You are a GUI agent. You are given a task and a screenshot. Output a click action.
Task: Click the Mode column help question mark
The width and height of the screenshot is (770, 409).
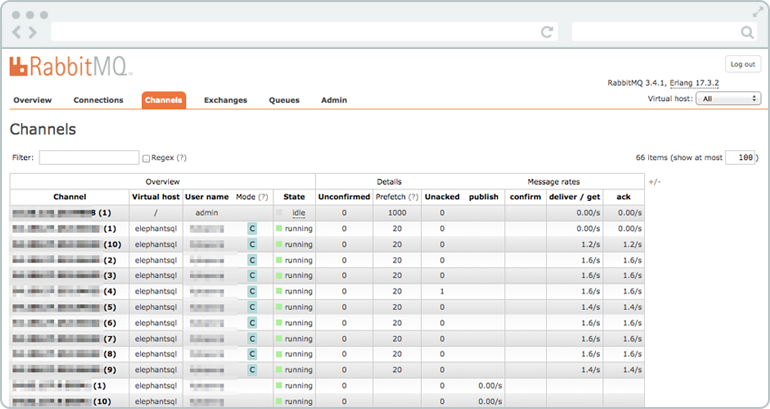pyautogui.click(x=263, y=197)
